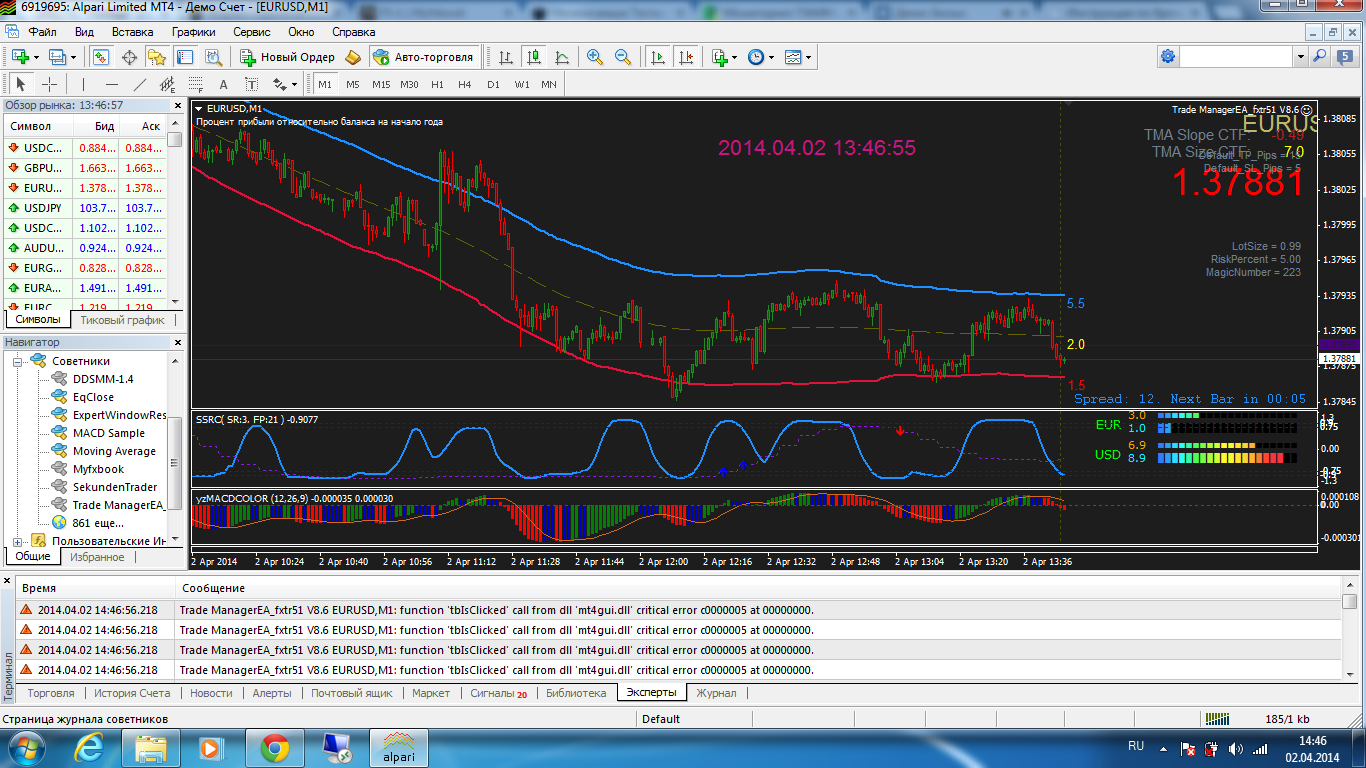Open the Графики menu
Screen dimensions: 1366x768
(193, 32)
